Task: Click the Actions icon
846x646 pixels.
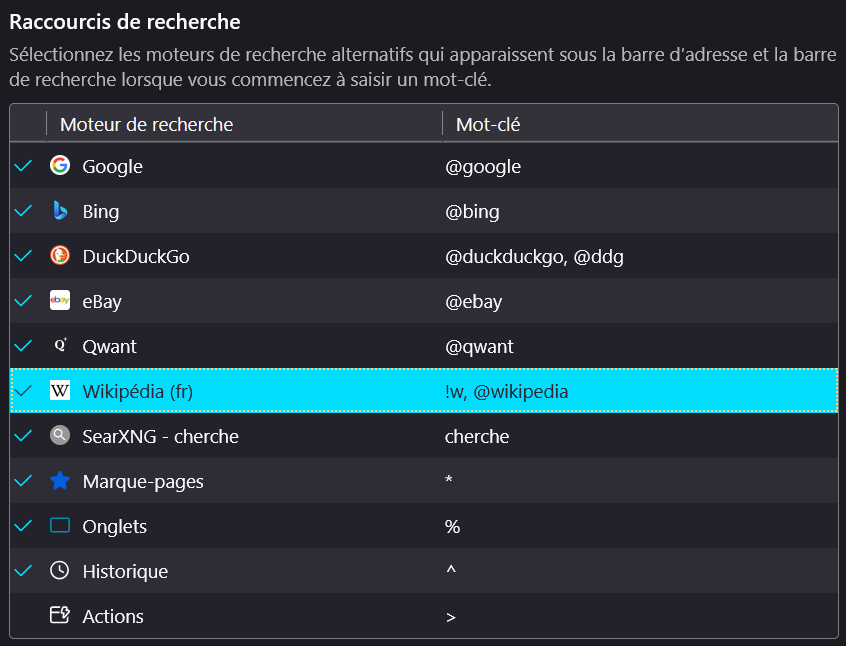Action: click(x=60, y=616)
